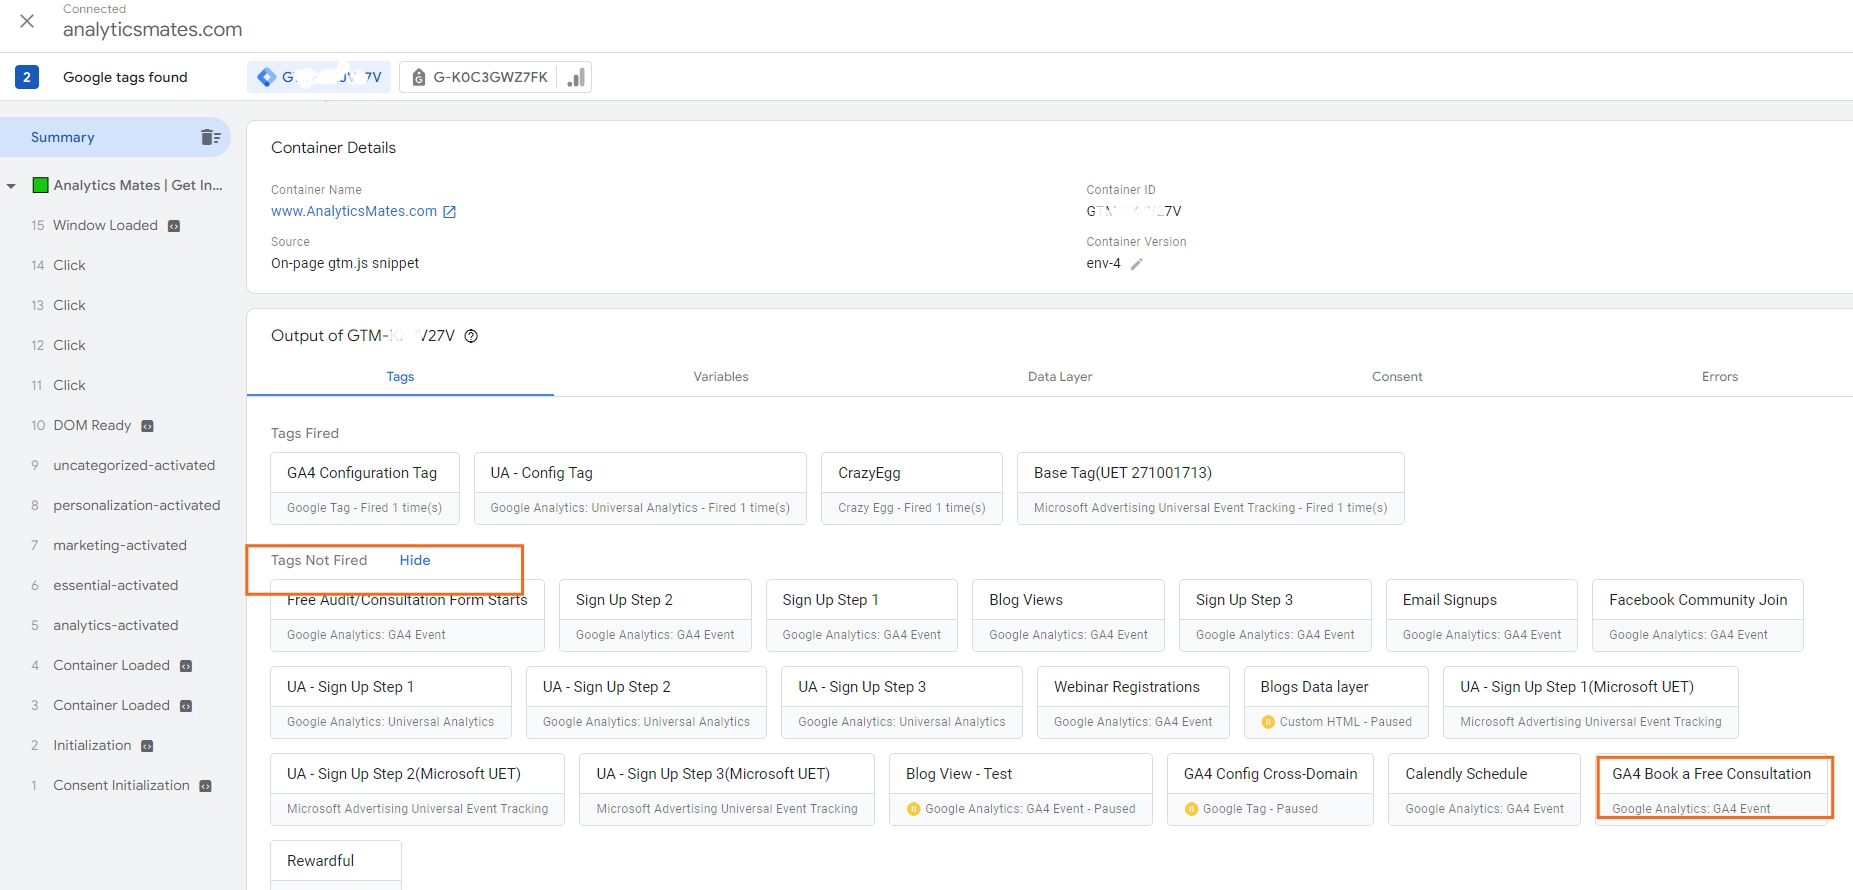The image size is (1853, 890).
Task: Open the Facebook Community Join tag
Action: [1698, 615]
